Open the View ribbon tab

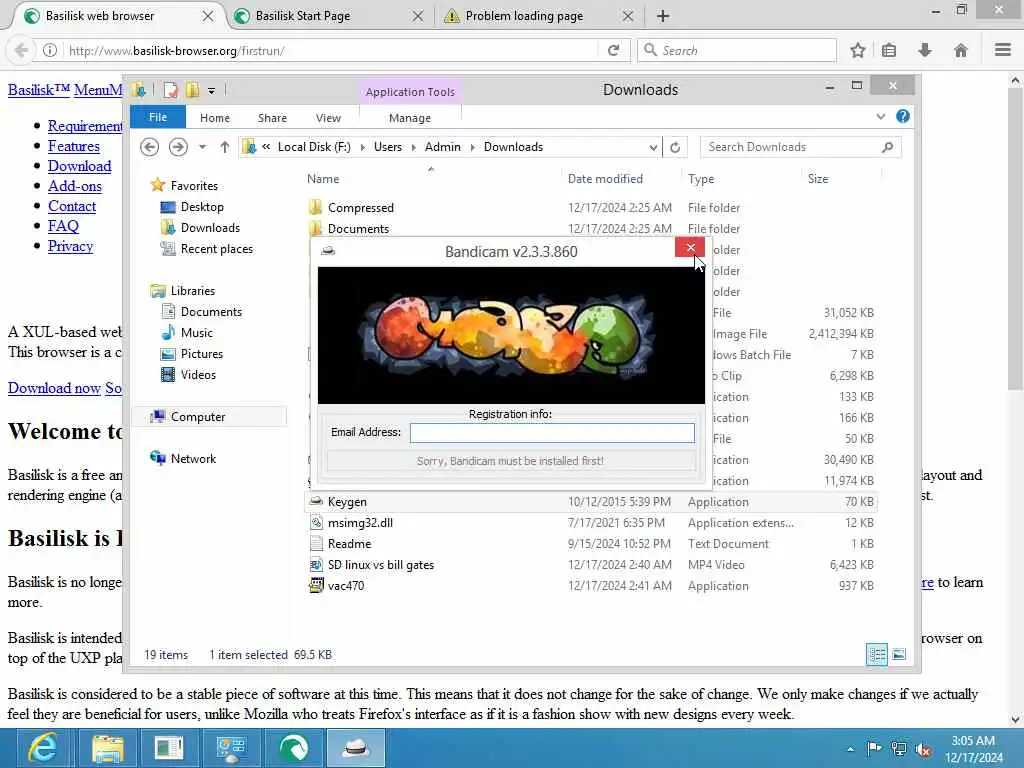328,118
